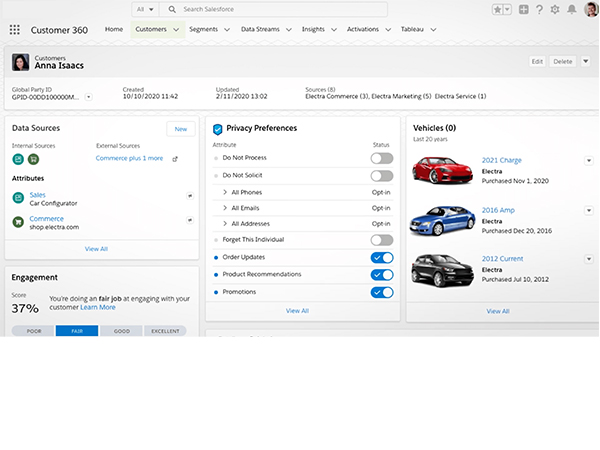600x450 pixels.
Task: Select the GOOD engagement segment
Action: (x=122, y=331)
